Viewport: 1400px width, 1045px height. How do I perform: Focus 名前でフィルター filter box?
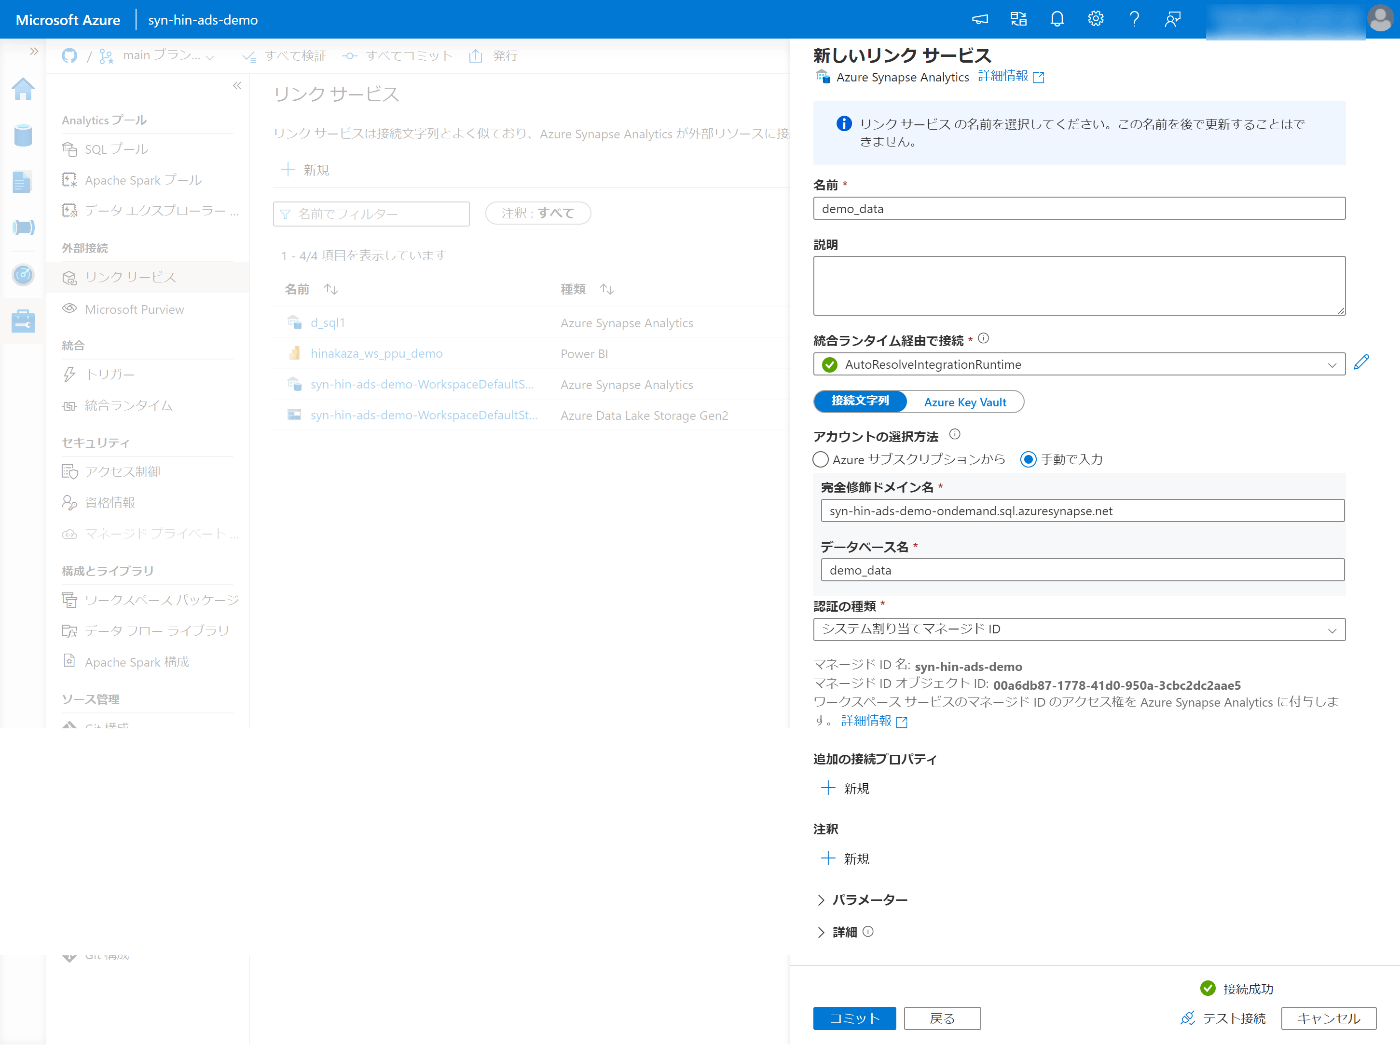coord(371,214)
